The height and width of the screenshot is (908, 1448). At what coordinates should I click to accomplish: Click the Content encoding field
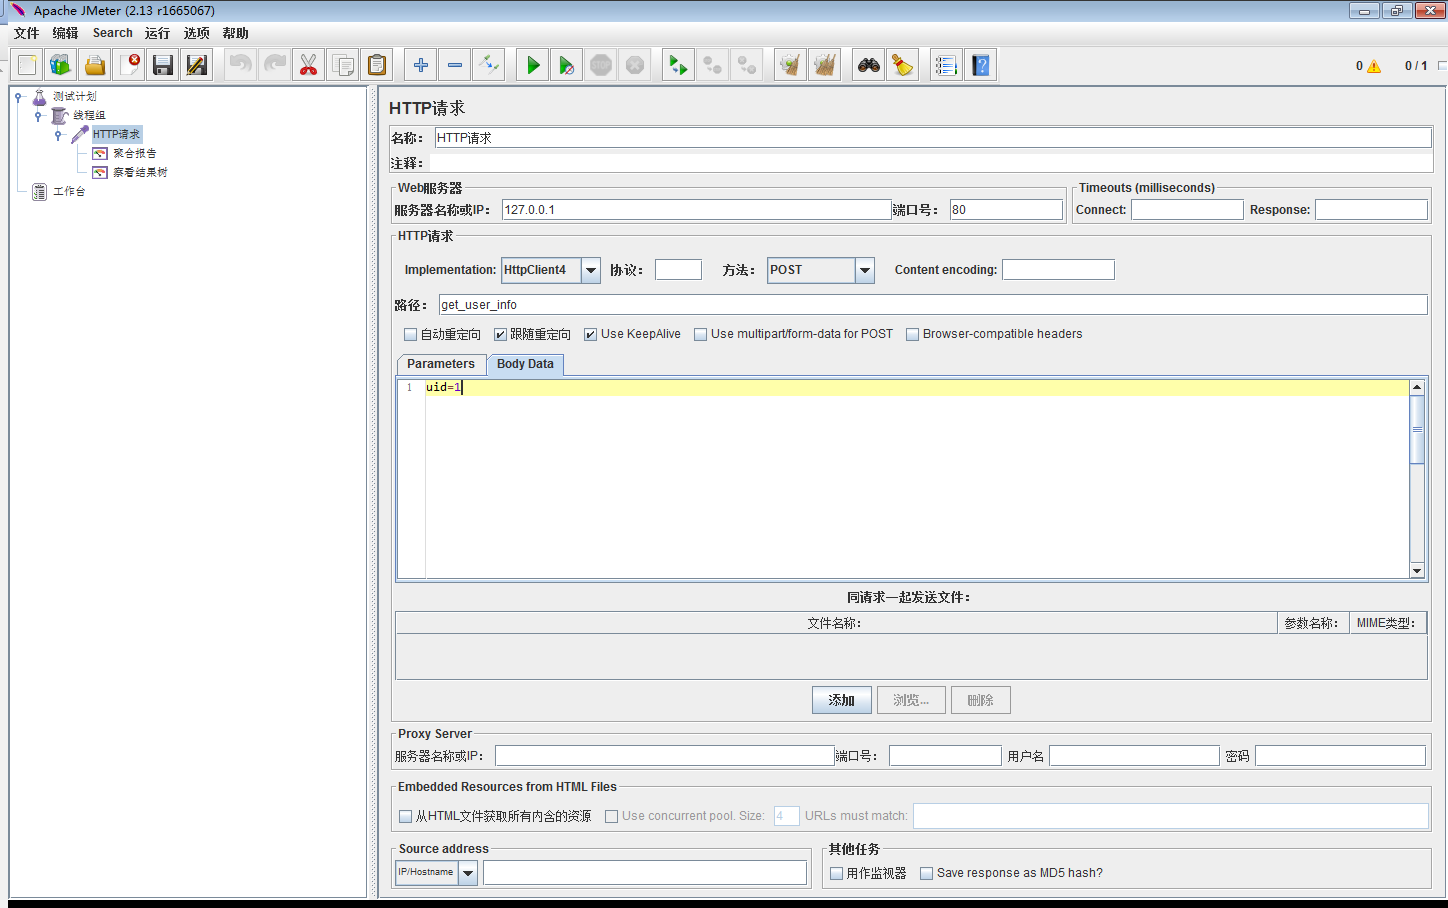1058,270
